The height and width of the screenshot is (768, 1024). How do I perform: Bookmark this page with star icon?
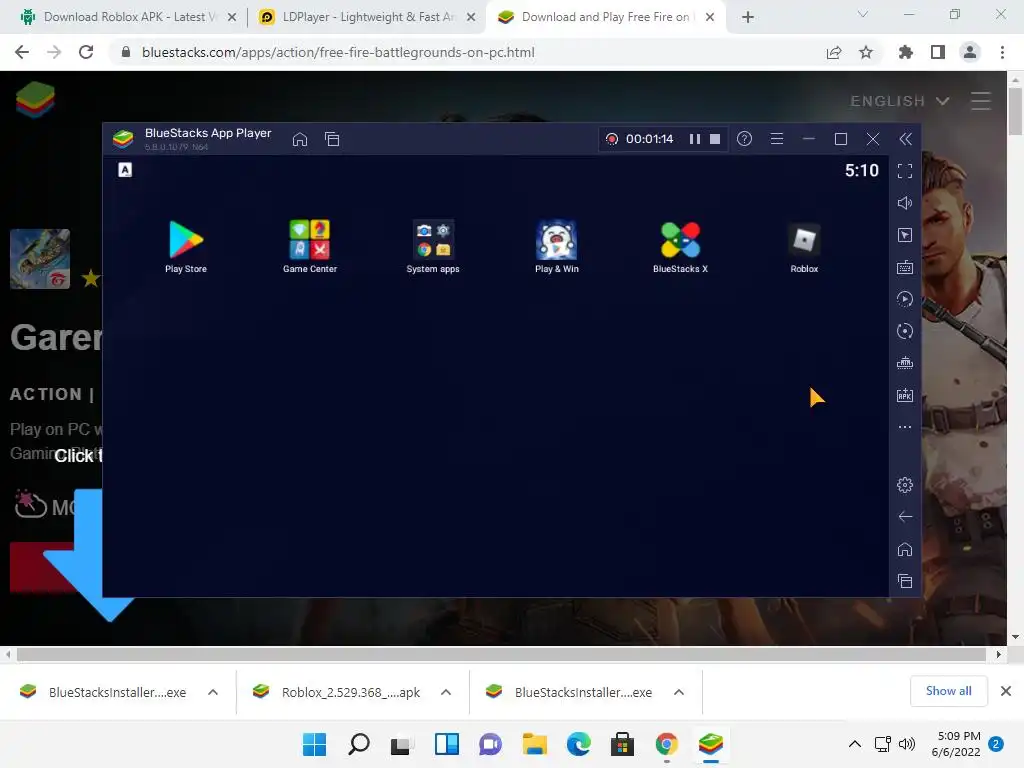(866, 52)
